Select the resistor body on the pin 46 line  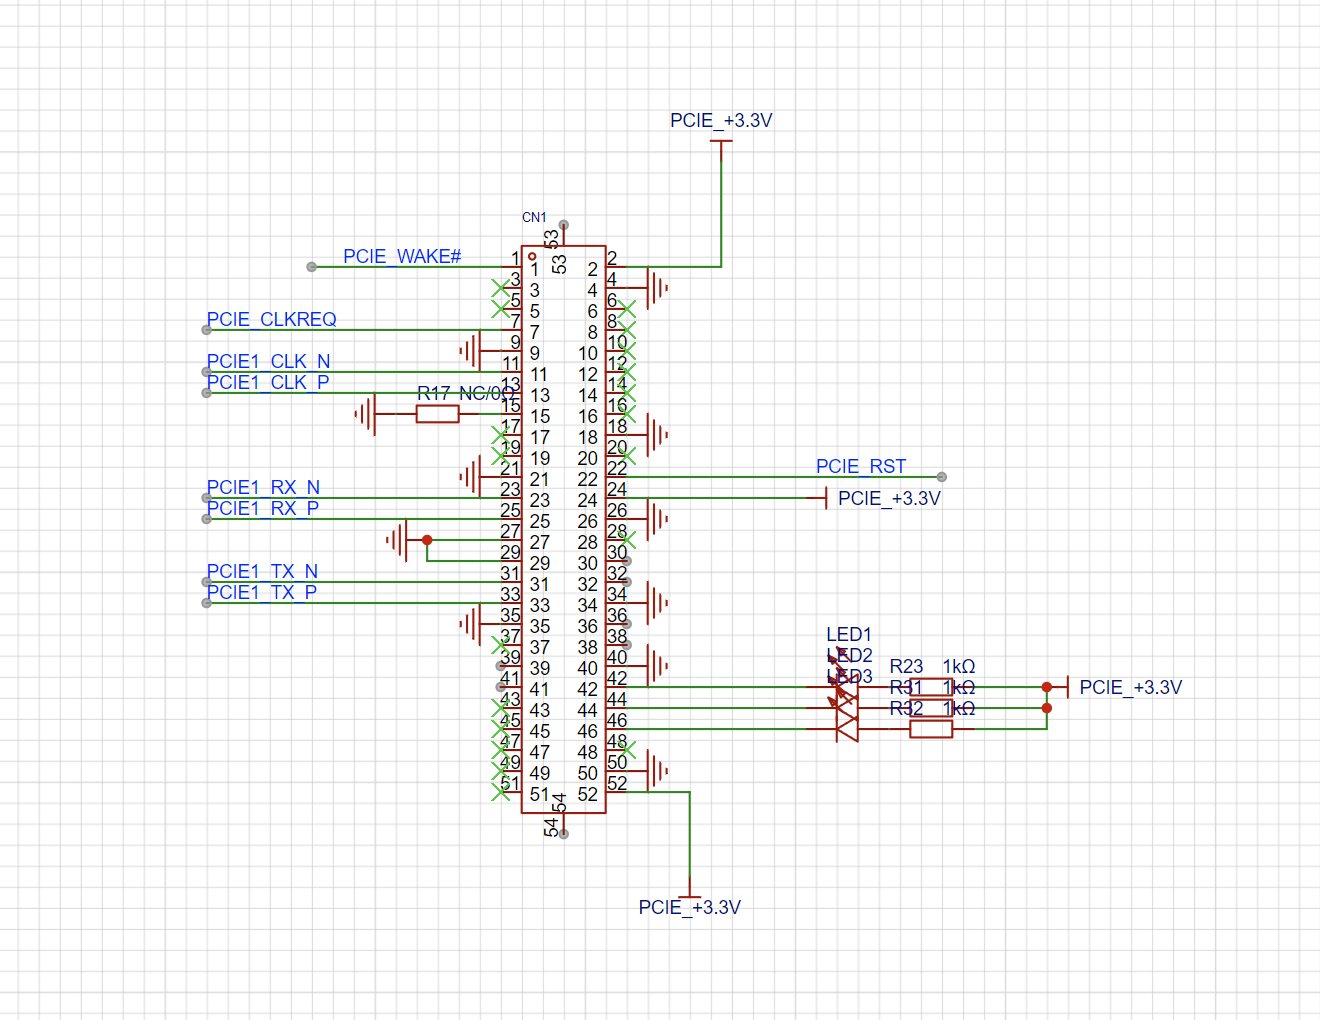pyautogui.click(x=931, y=729)
